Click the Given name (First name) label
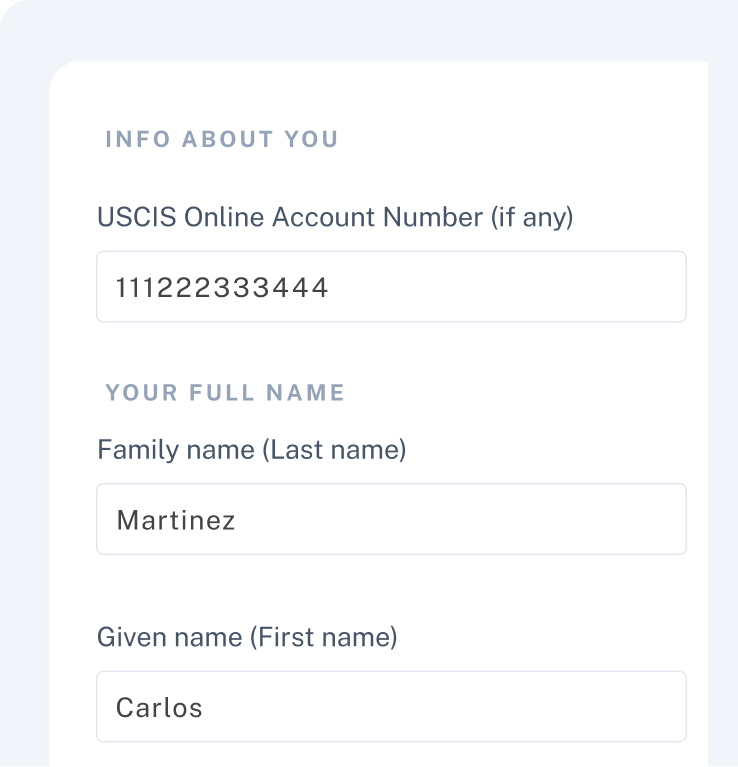The width and height of the screenshot is (738, 767). 246,637
